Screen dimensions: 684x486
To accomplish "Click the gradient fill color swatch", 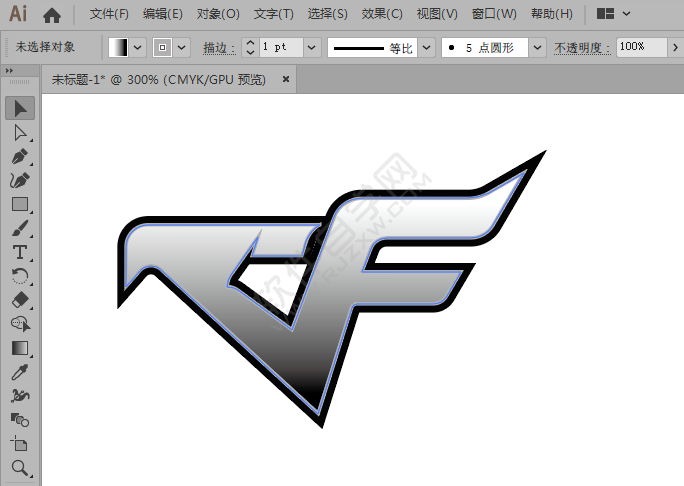I will point(119,48).
